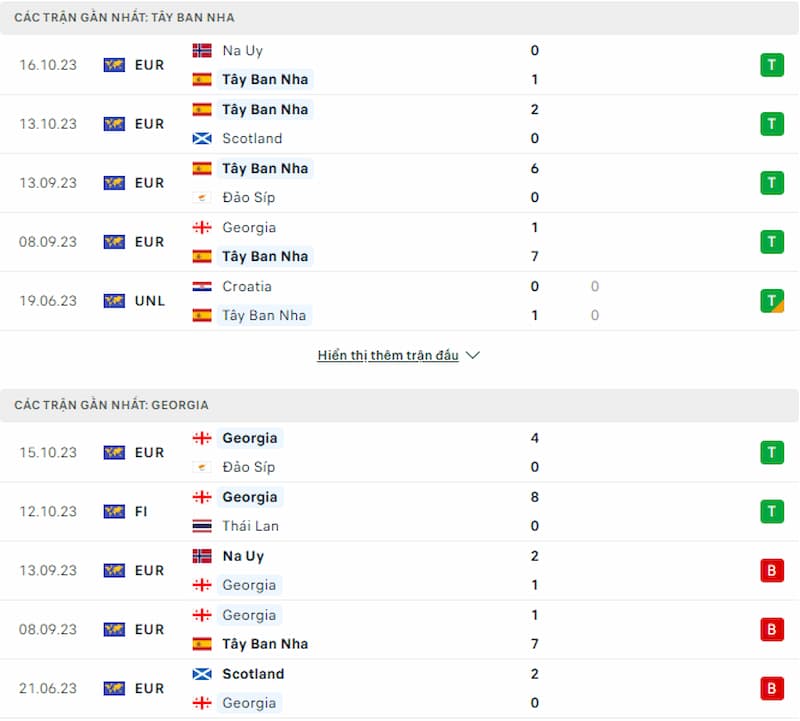Click the Thailand flag beside Thái Lan

[202, 526]
